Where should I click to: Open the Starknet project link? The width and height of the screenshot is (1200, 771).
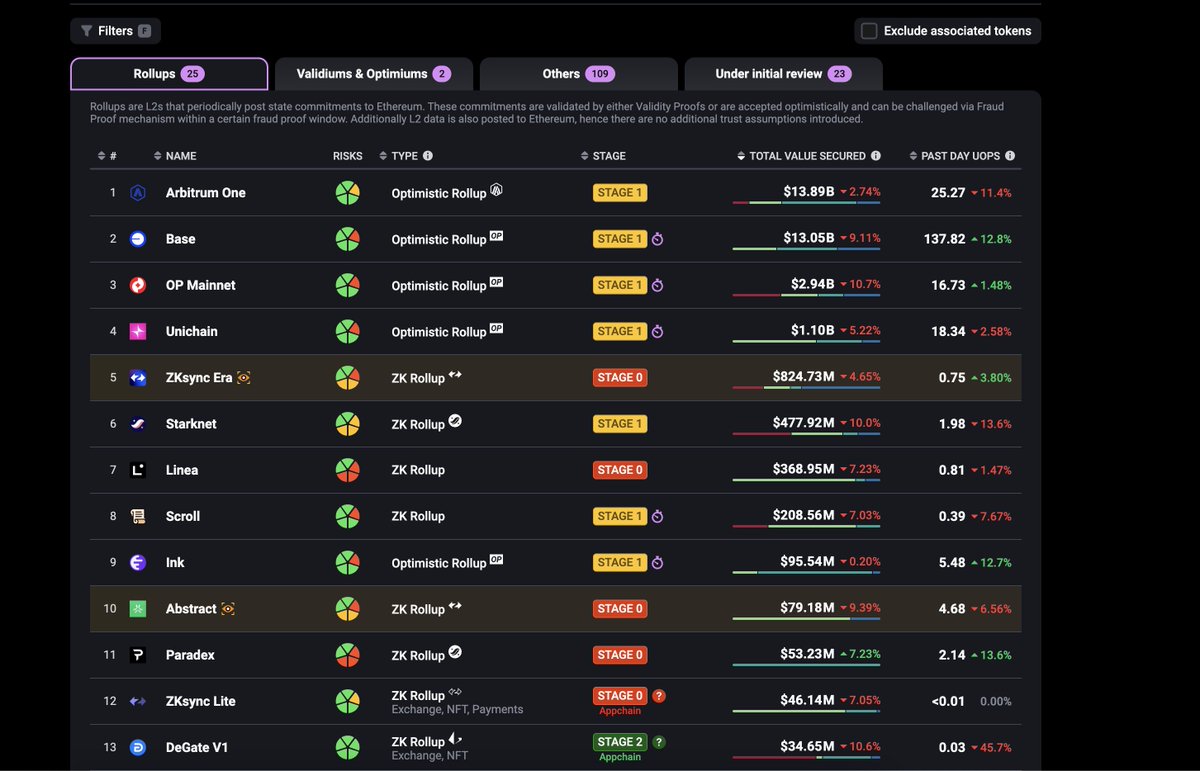191,424
